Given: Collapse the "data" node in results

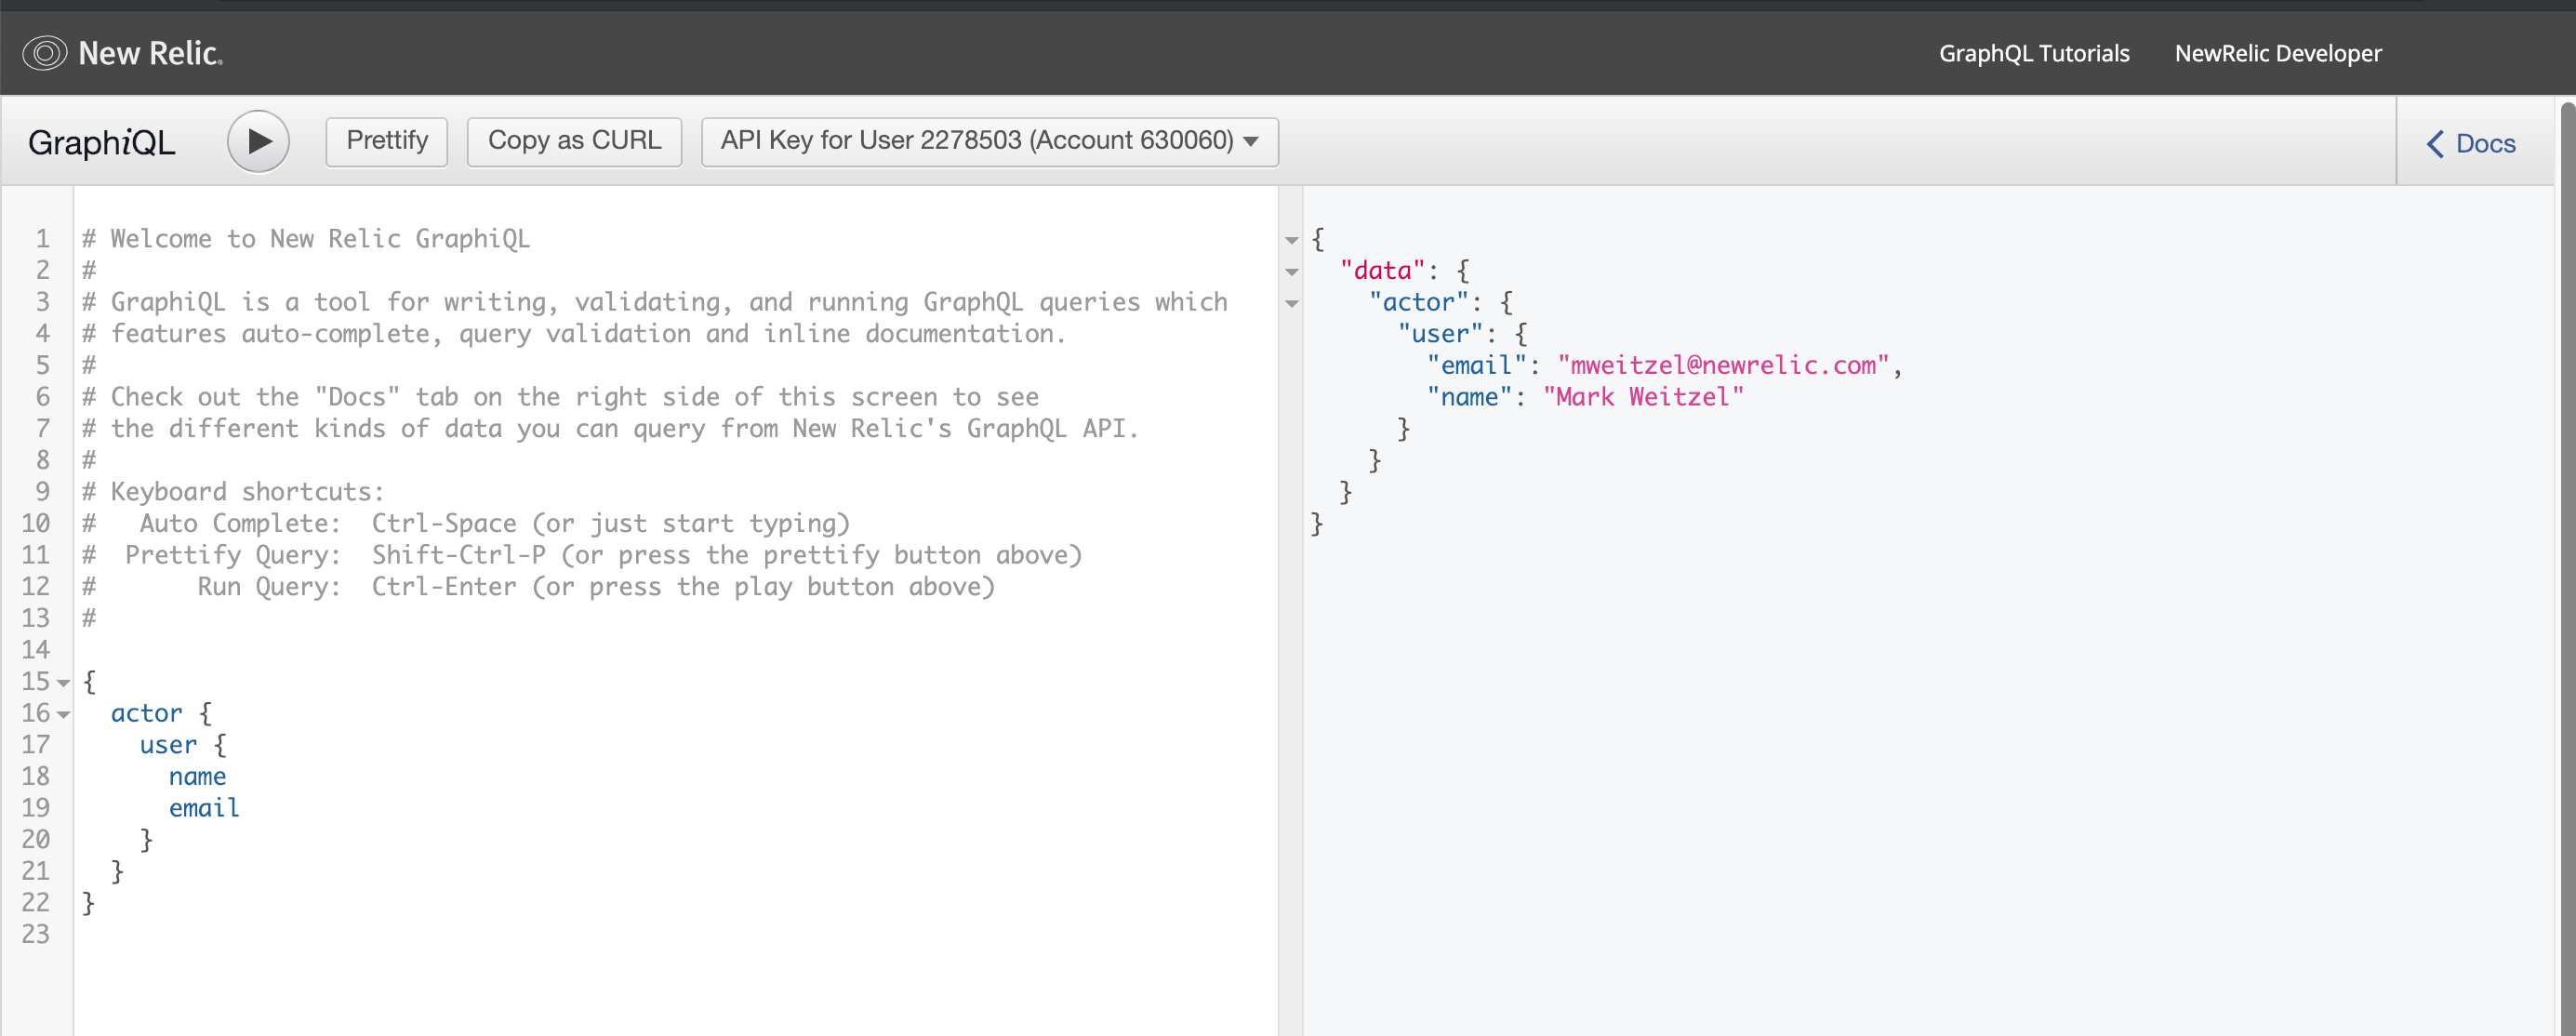Looking at the screenshot, I should coord(1291,272).
